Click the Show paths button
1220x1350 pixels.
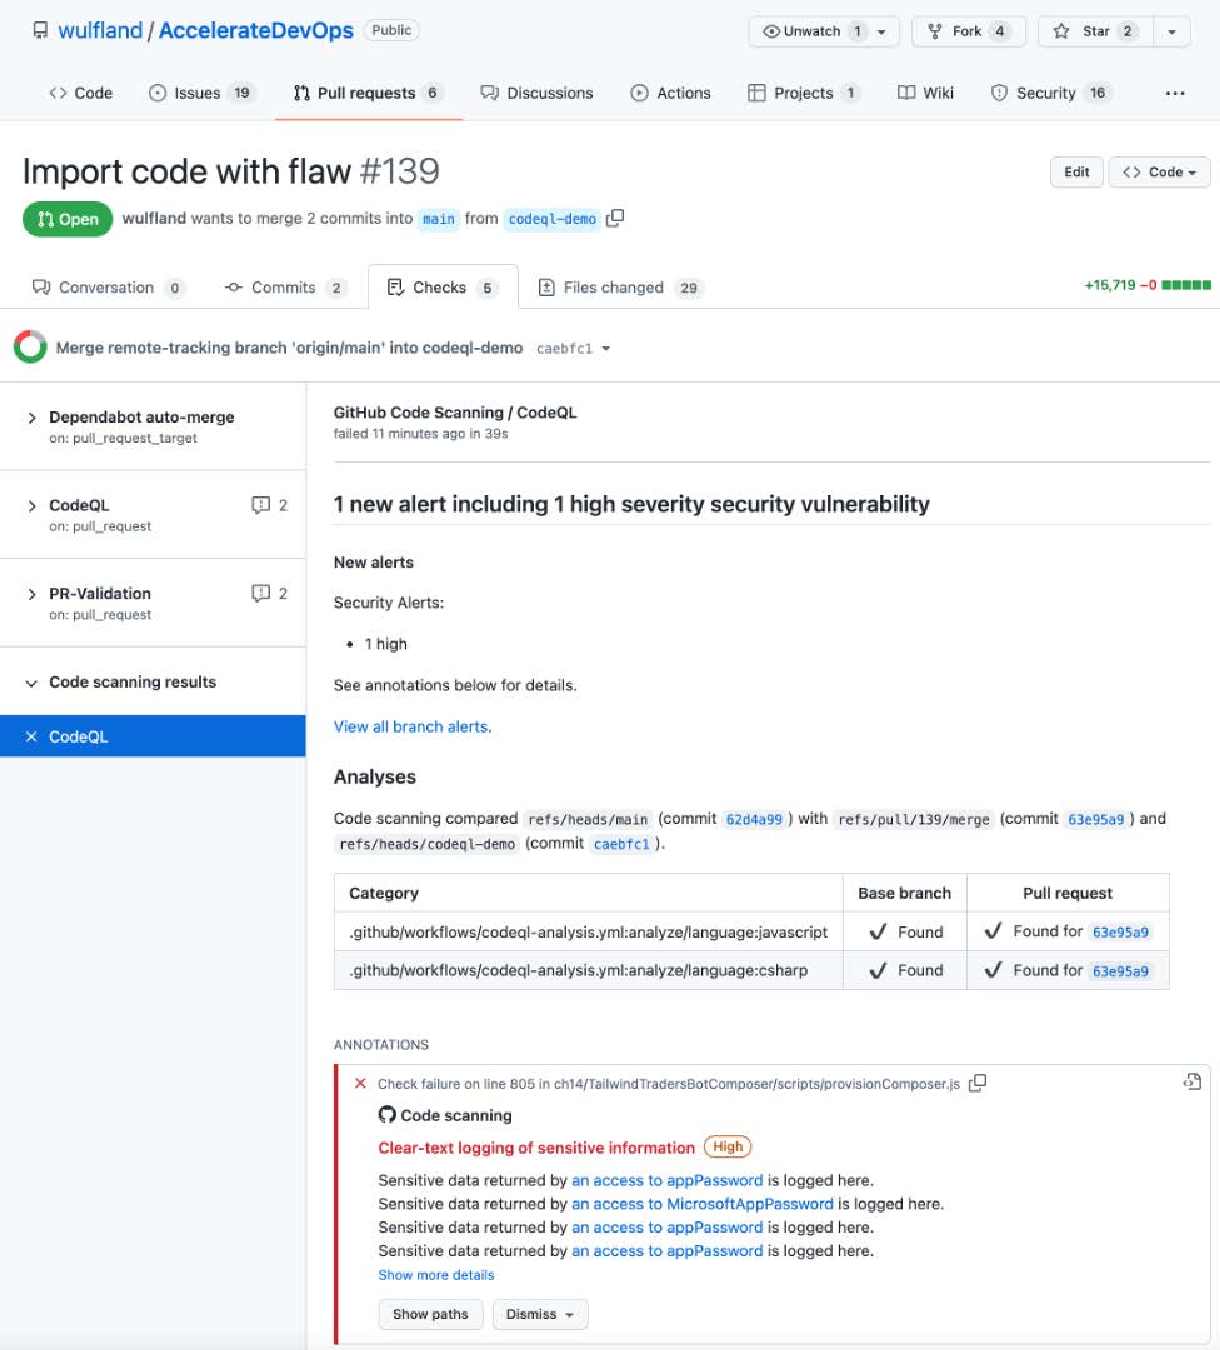tap(430, 1314)
